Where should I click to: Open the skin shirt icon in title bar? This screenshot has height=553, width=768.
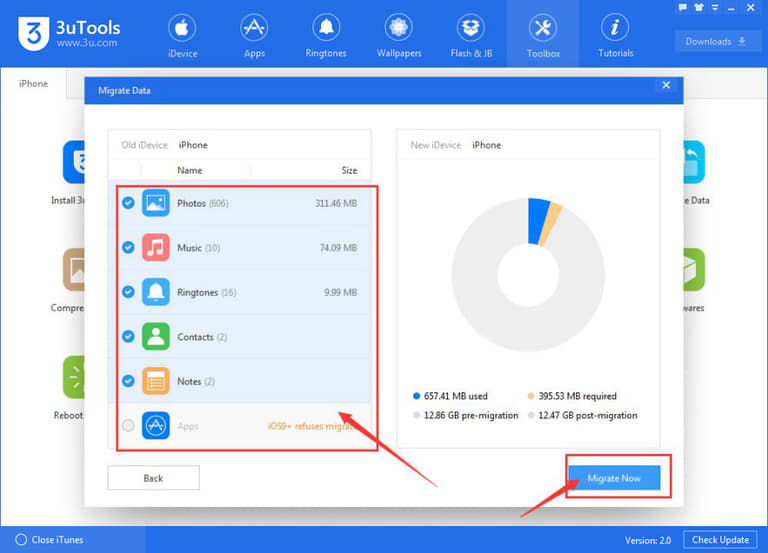pos(699,7)
